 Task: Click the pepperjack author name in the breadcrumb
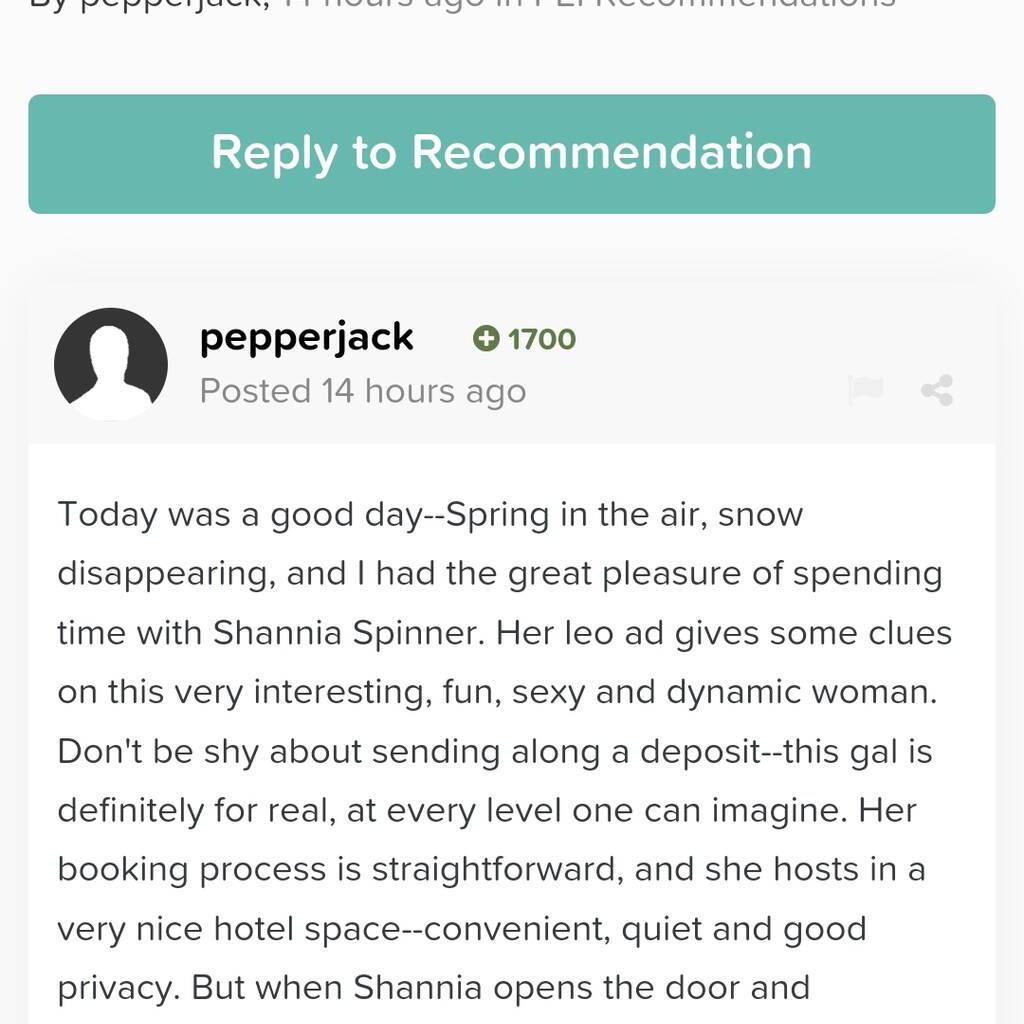click(x=170, y=5)
